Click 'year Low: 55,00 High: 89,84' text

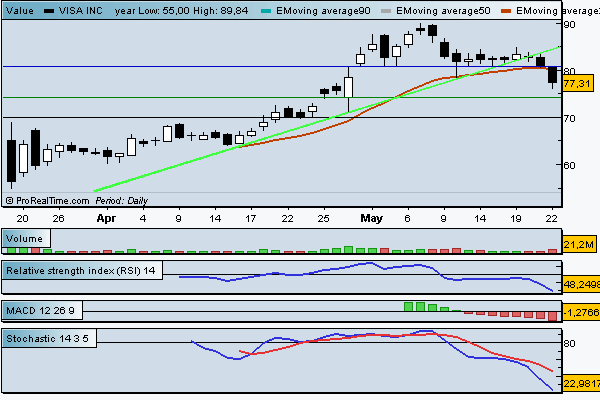[181, 11]
